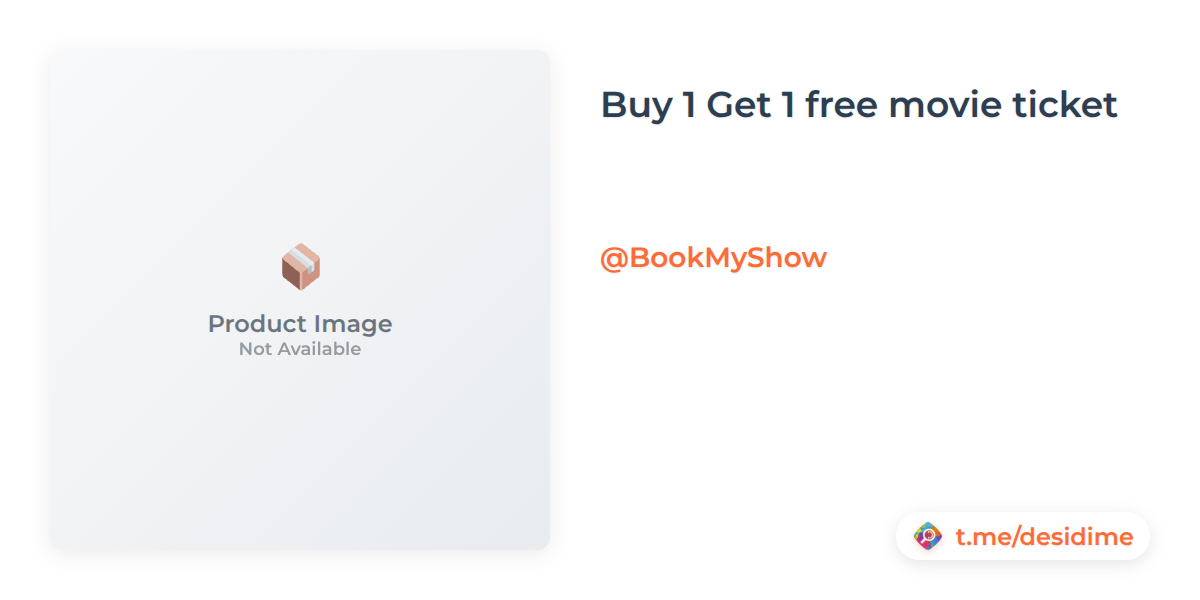
Task: Open the colorful DesiDime logo icon
Action: pyautogui.click(x=928, y=537)
